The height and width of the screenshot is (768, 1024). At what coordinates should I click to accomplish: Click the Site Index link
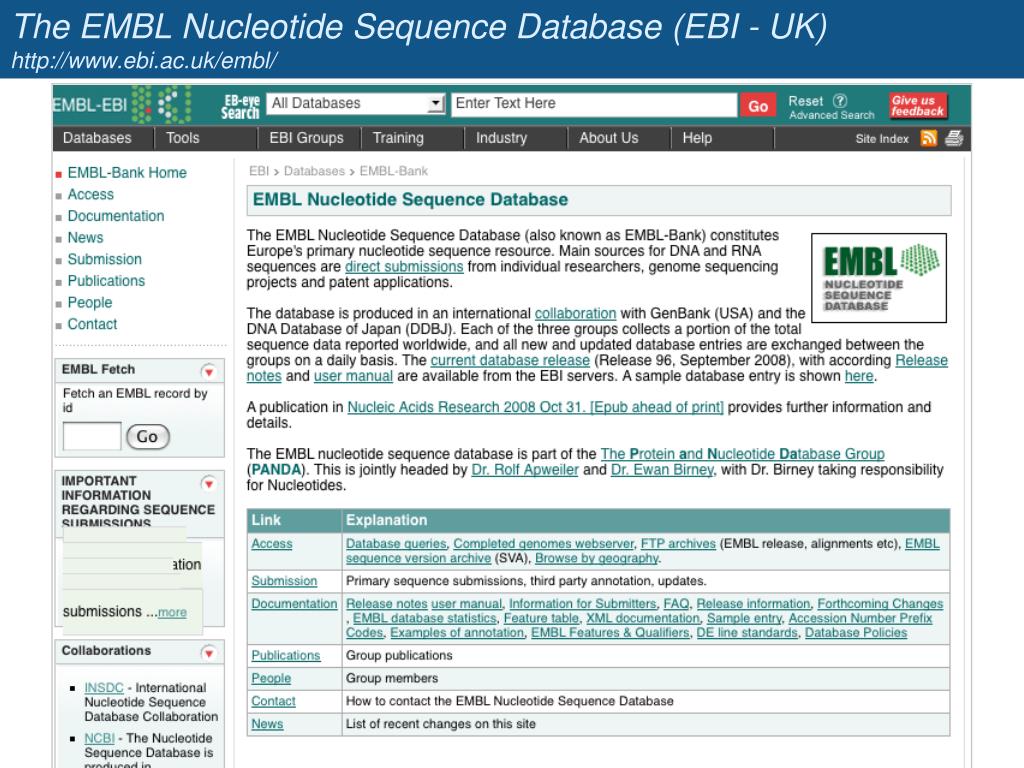(882, 139)
